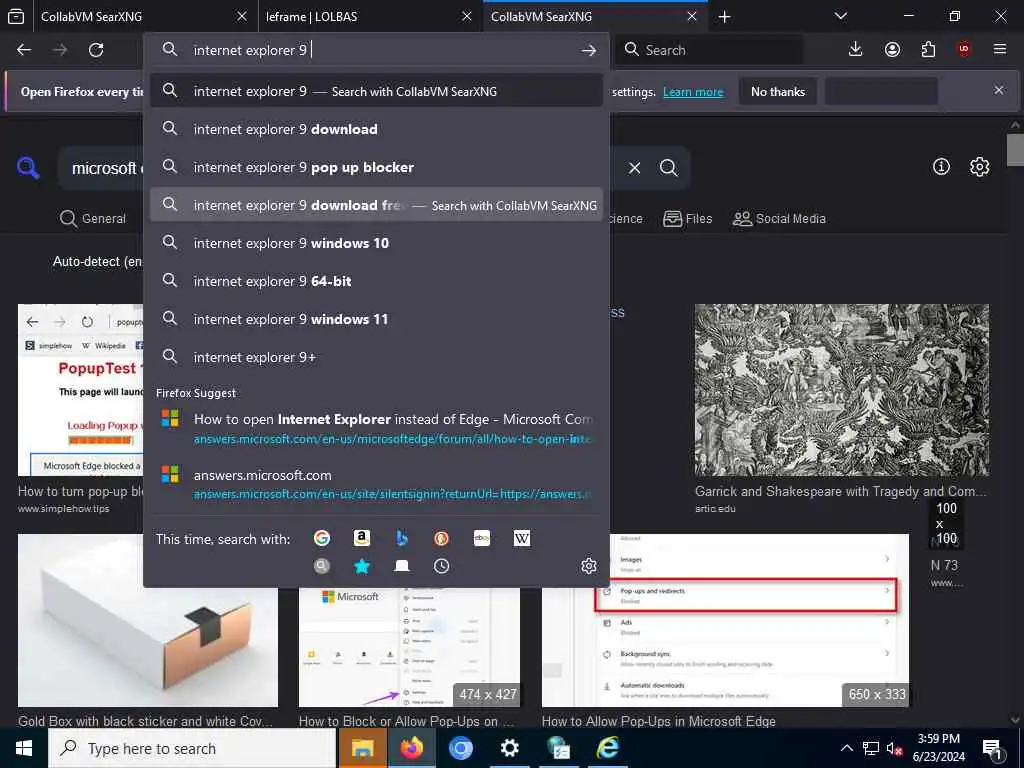The width and height of the screenshot is (1024, 768).
Task: Open File Explorer from the taskbar
Action: click(x=362, y=748)
